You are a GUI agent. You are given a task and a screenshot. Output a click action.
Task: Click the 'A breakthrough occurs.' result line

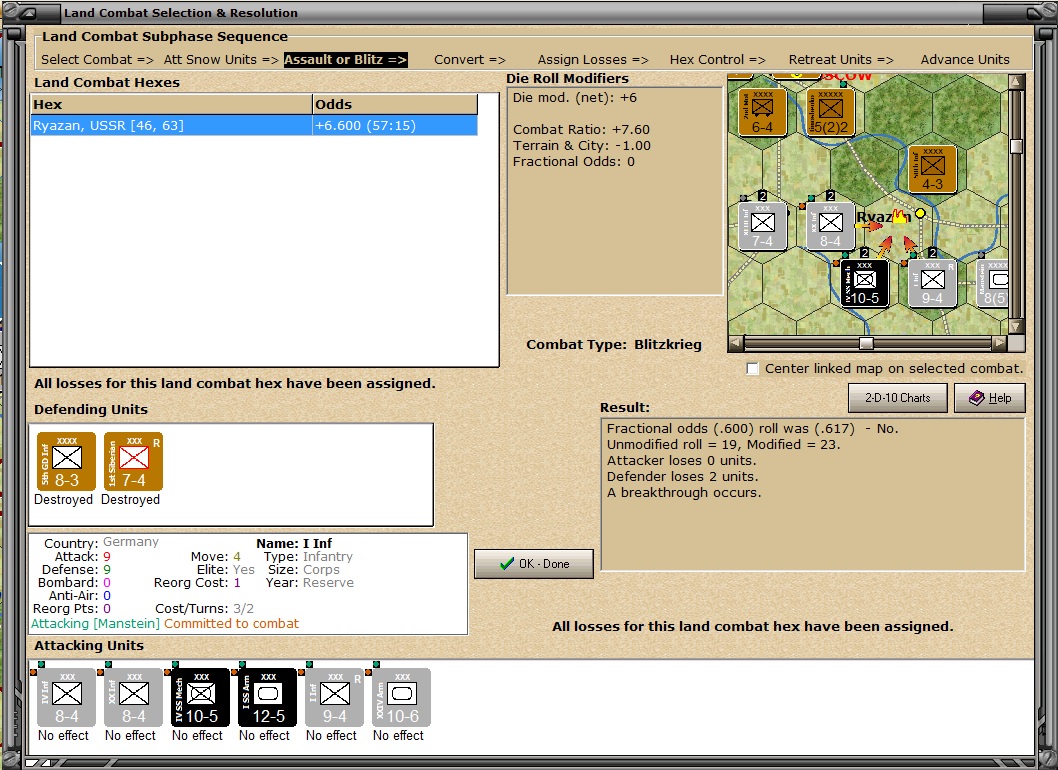pyautogui.click(x=684, y=493)
